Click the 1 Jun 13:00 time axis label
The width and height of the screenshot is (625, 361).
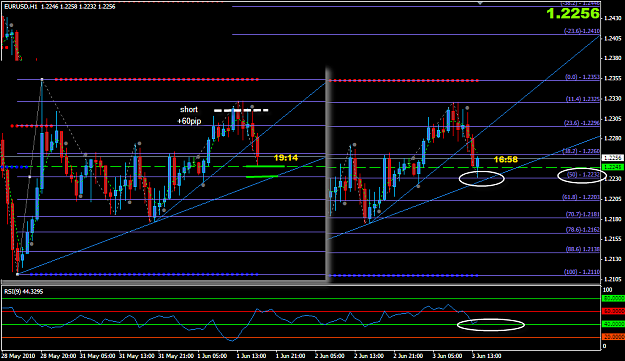click(x=252, y=356)
